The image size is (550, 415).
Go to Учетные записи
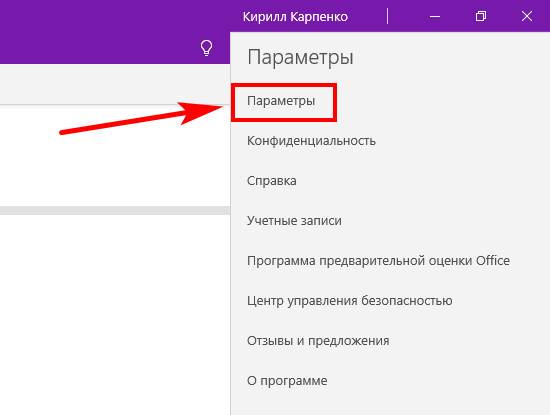pos(294,221)
